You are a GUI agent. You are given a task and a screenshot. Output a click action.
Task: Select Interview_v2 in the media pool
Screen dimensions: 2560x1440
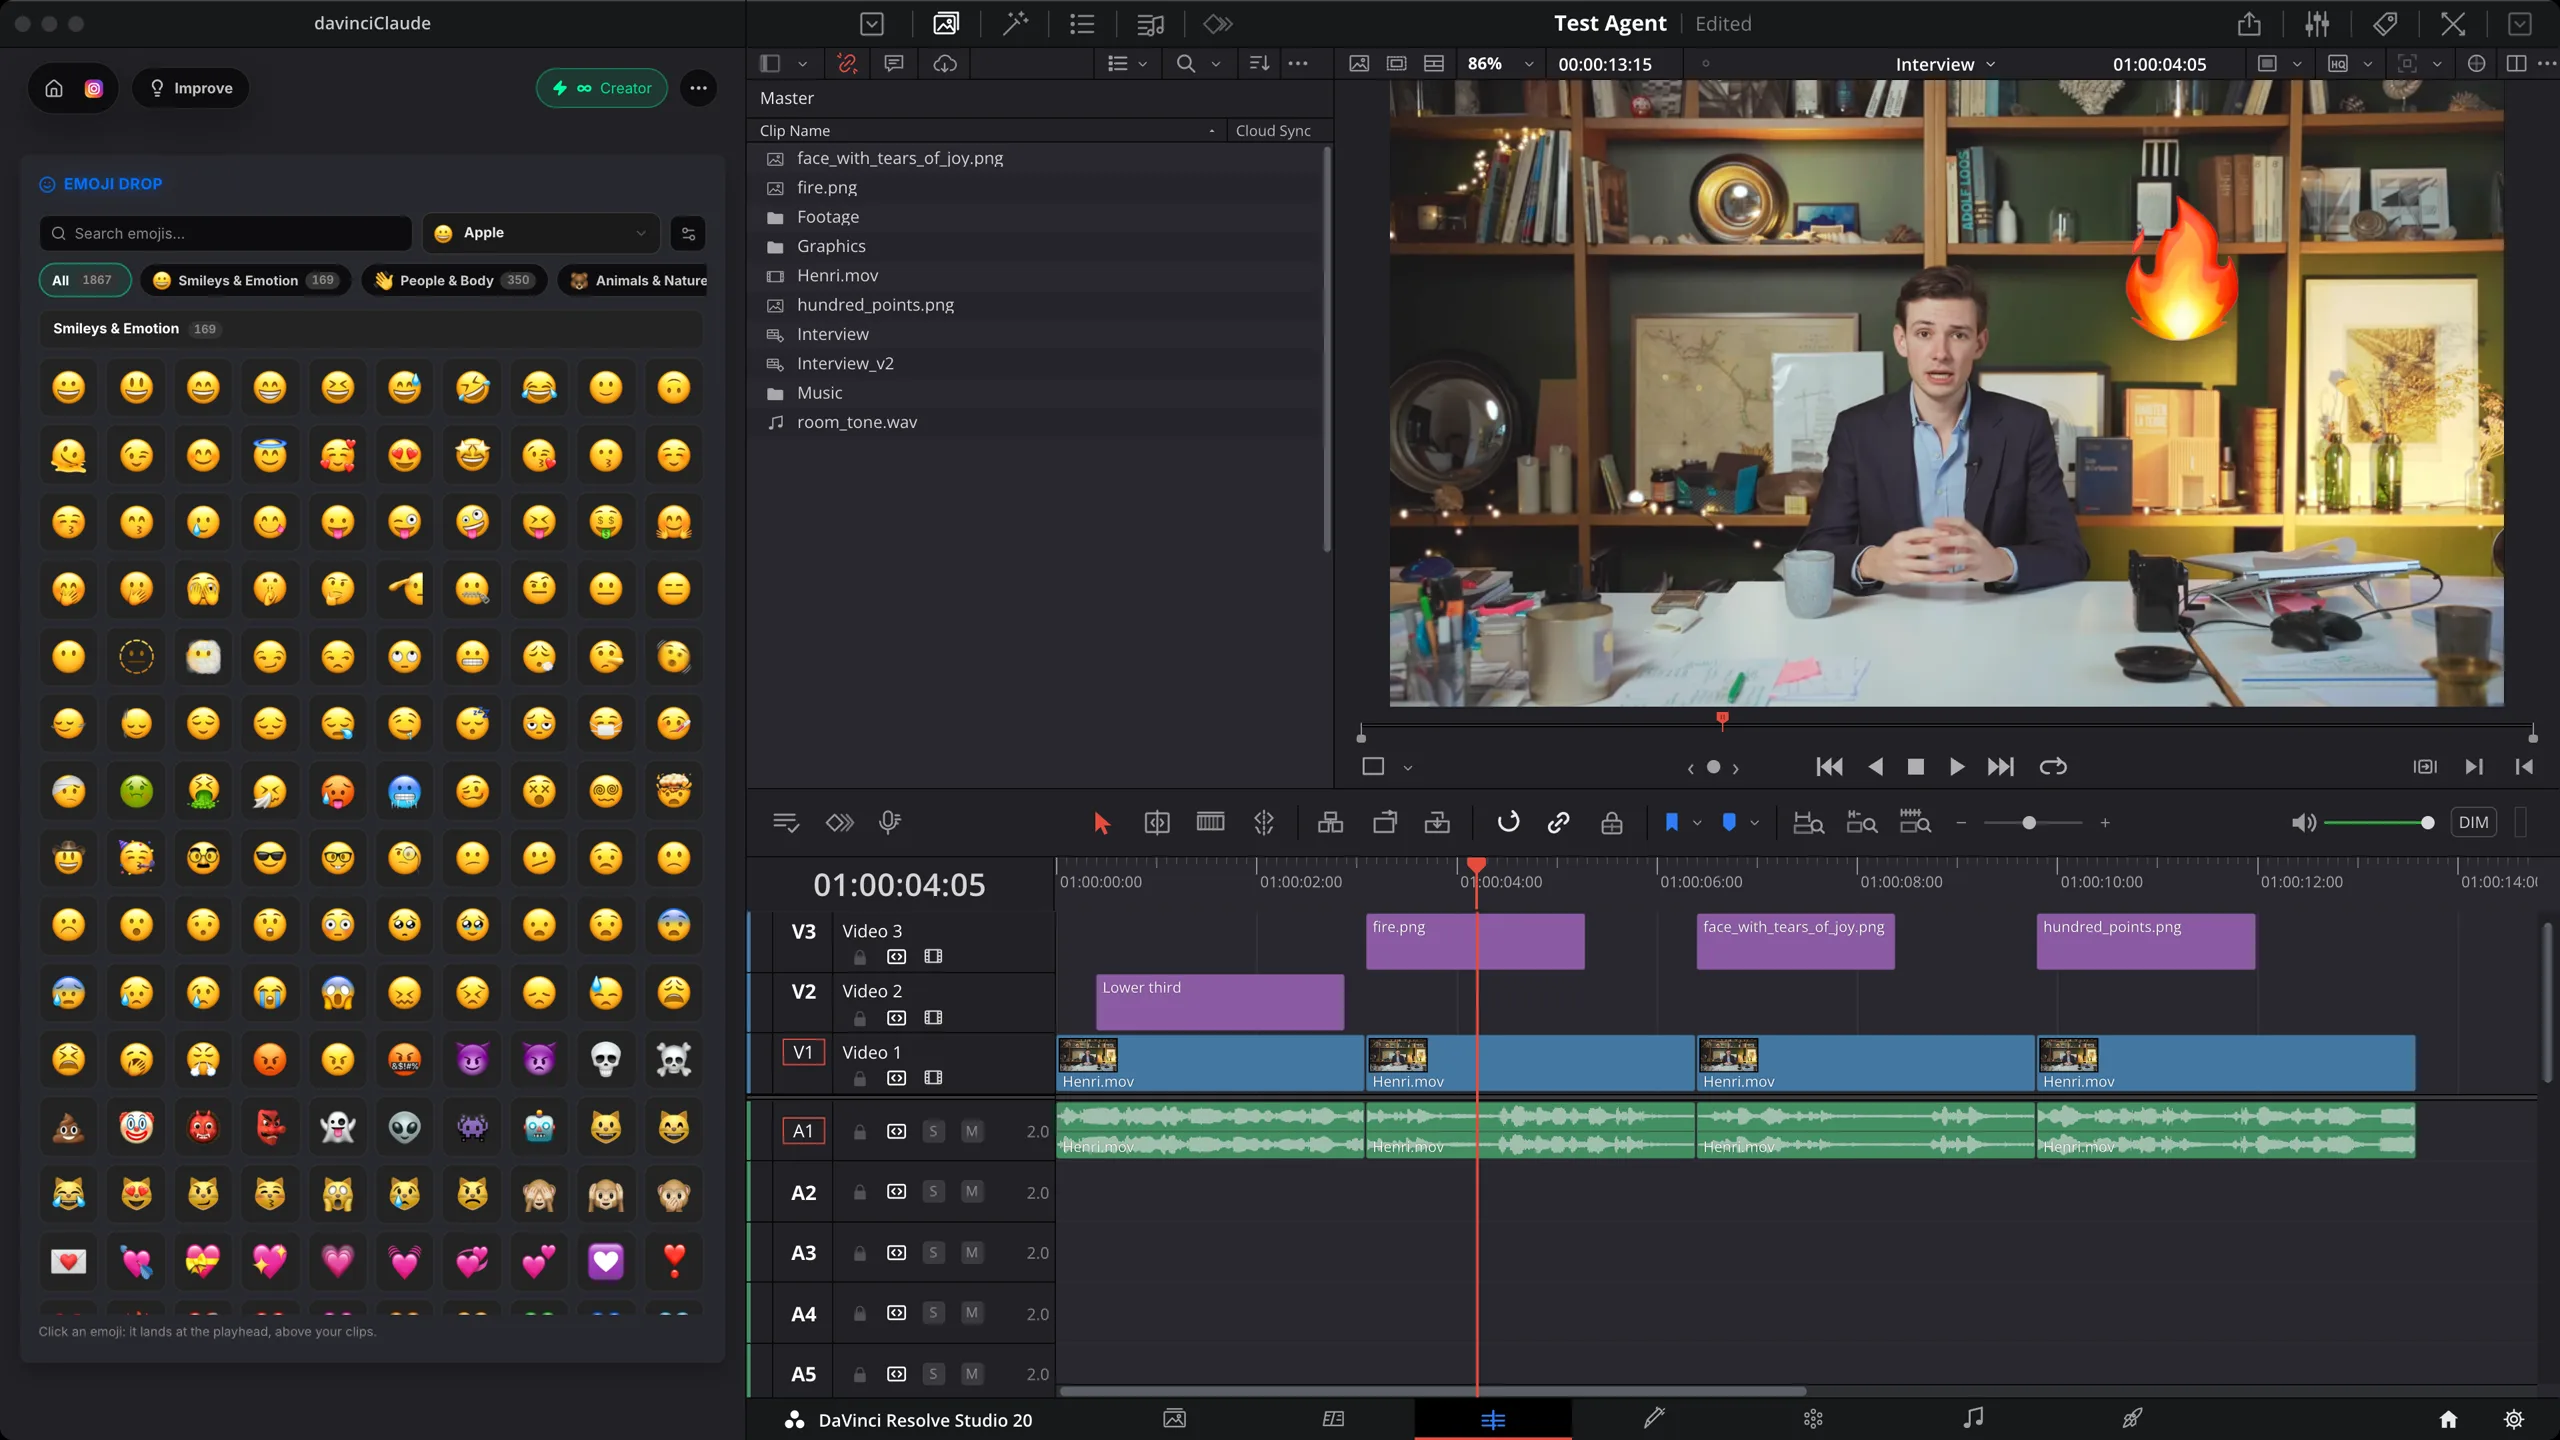click(x=845, y=363)
